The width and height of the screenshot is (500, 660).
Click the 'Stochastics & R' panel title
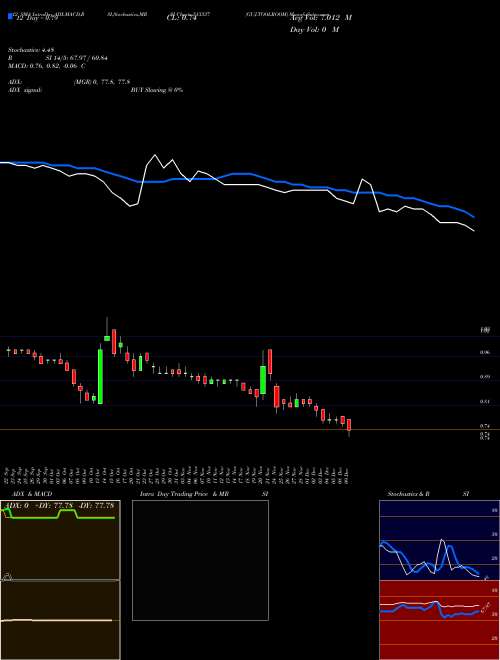(x=408, y=494)
